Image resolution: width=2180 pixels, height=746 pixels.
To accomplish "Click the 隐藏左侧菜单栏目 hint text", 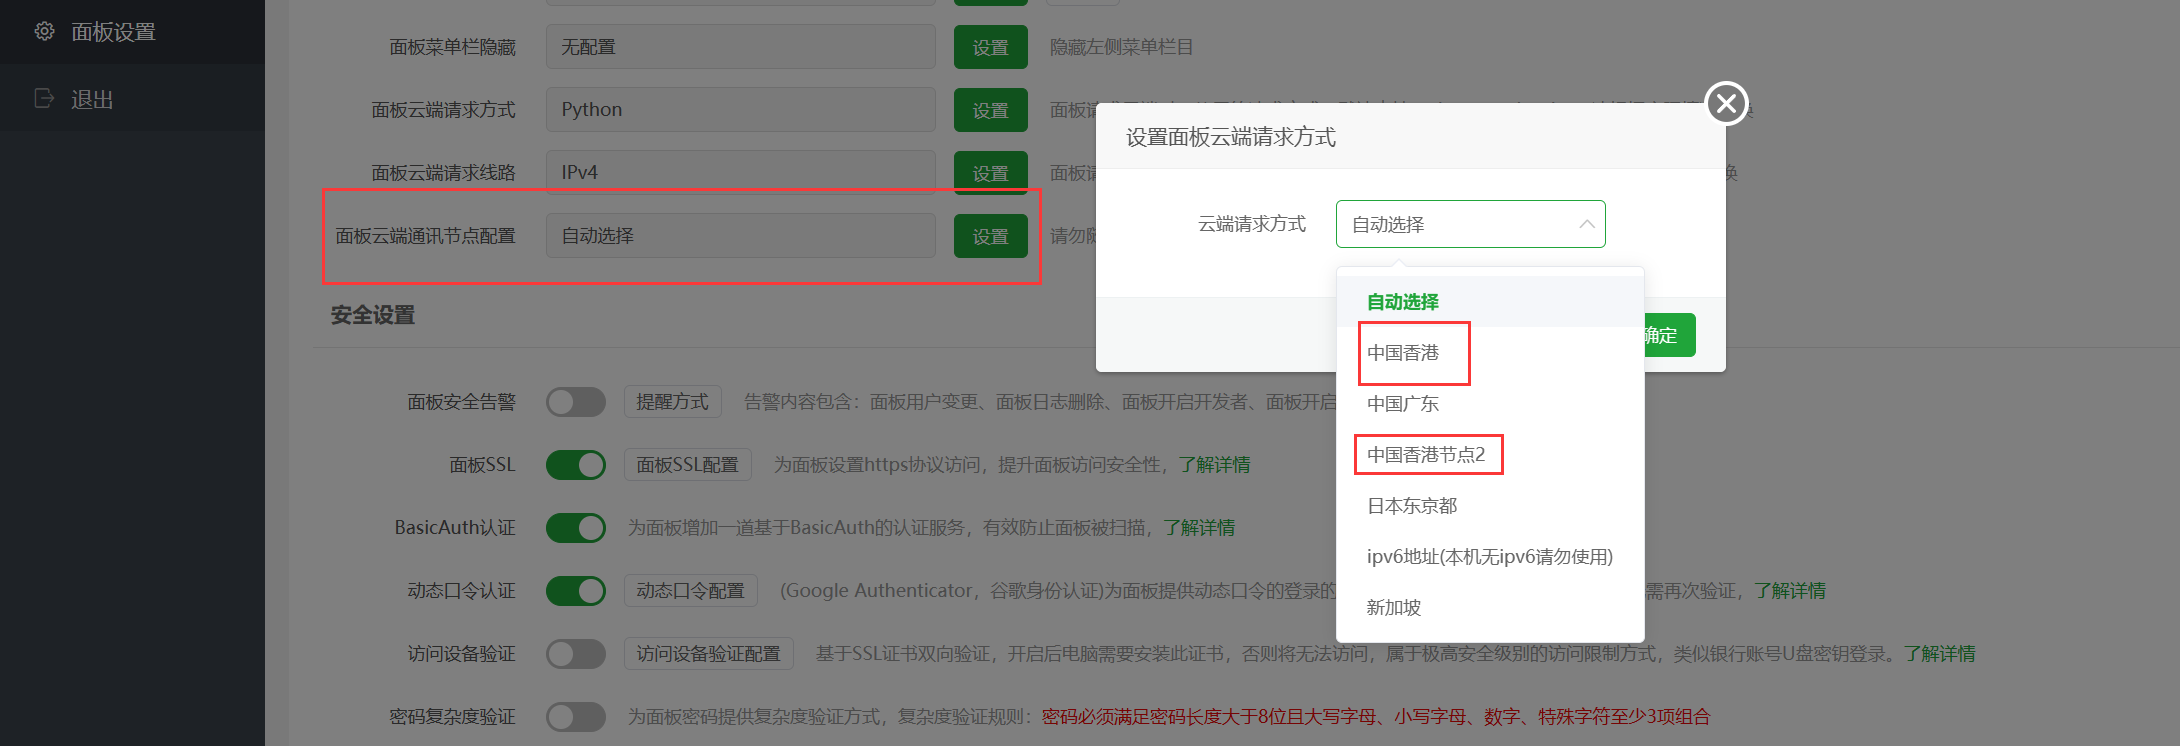I will click(x=1121, y=47).
